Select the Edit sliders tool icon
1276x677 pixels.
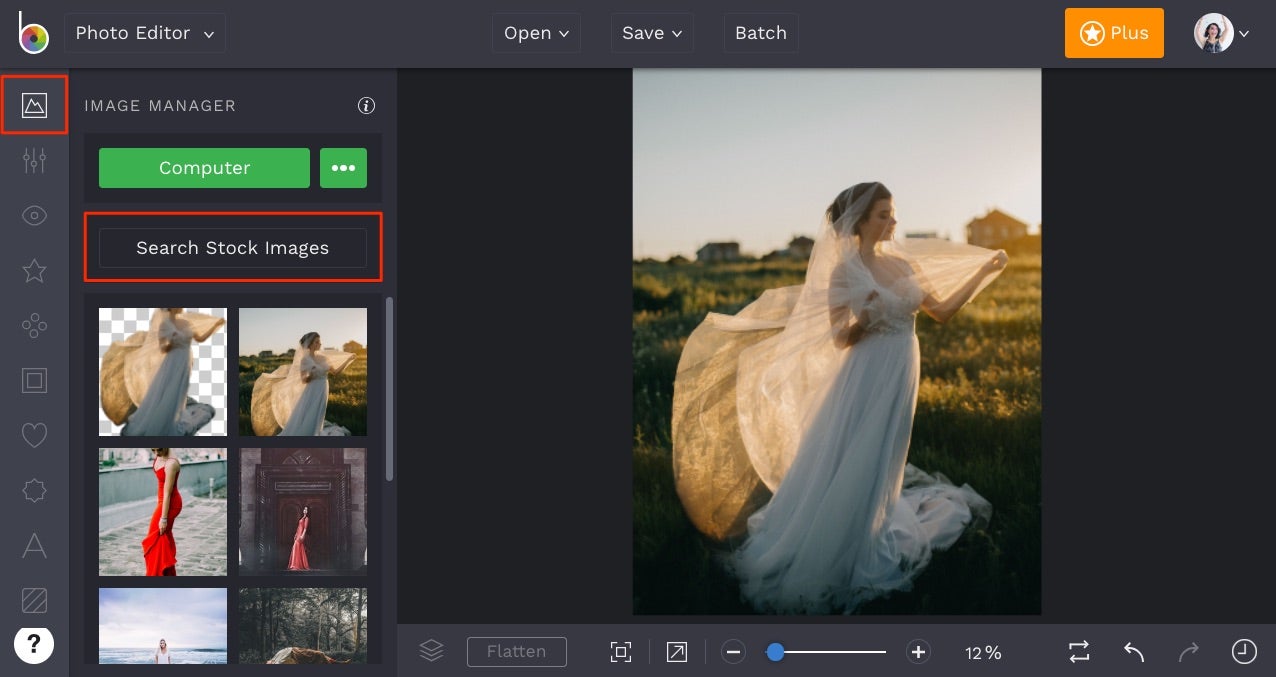34,160
